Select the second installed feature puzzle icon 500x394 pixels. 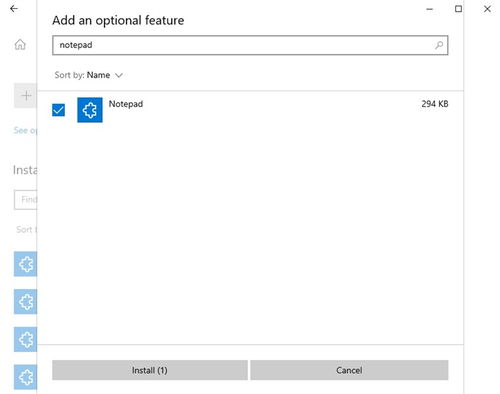tap(26, 302)
